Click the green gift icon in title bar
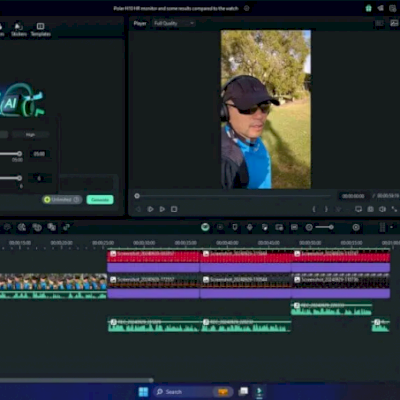Screen dimensions: 400x400 [368, 8]
